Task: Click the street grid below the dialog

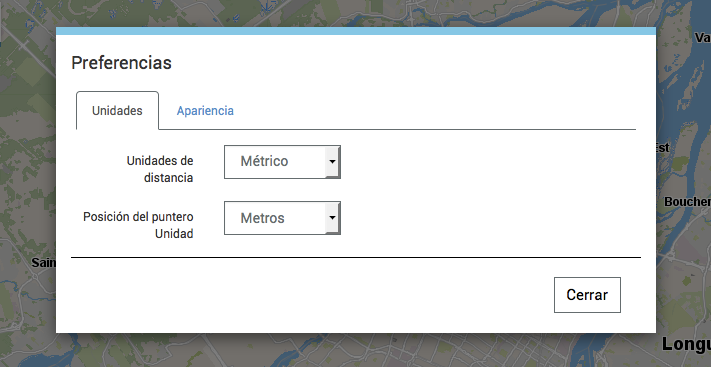Action: (453, 352)
